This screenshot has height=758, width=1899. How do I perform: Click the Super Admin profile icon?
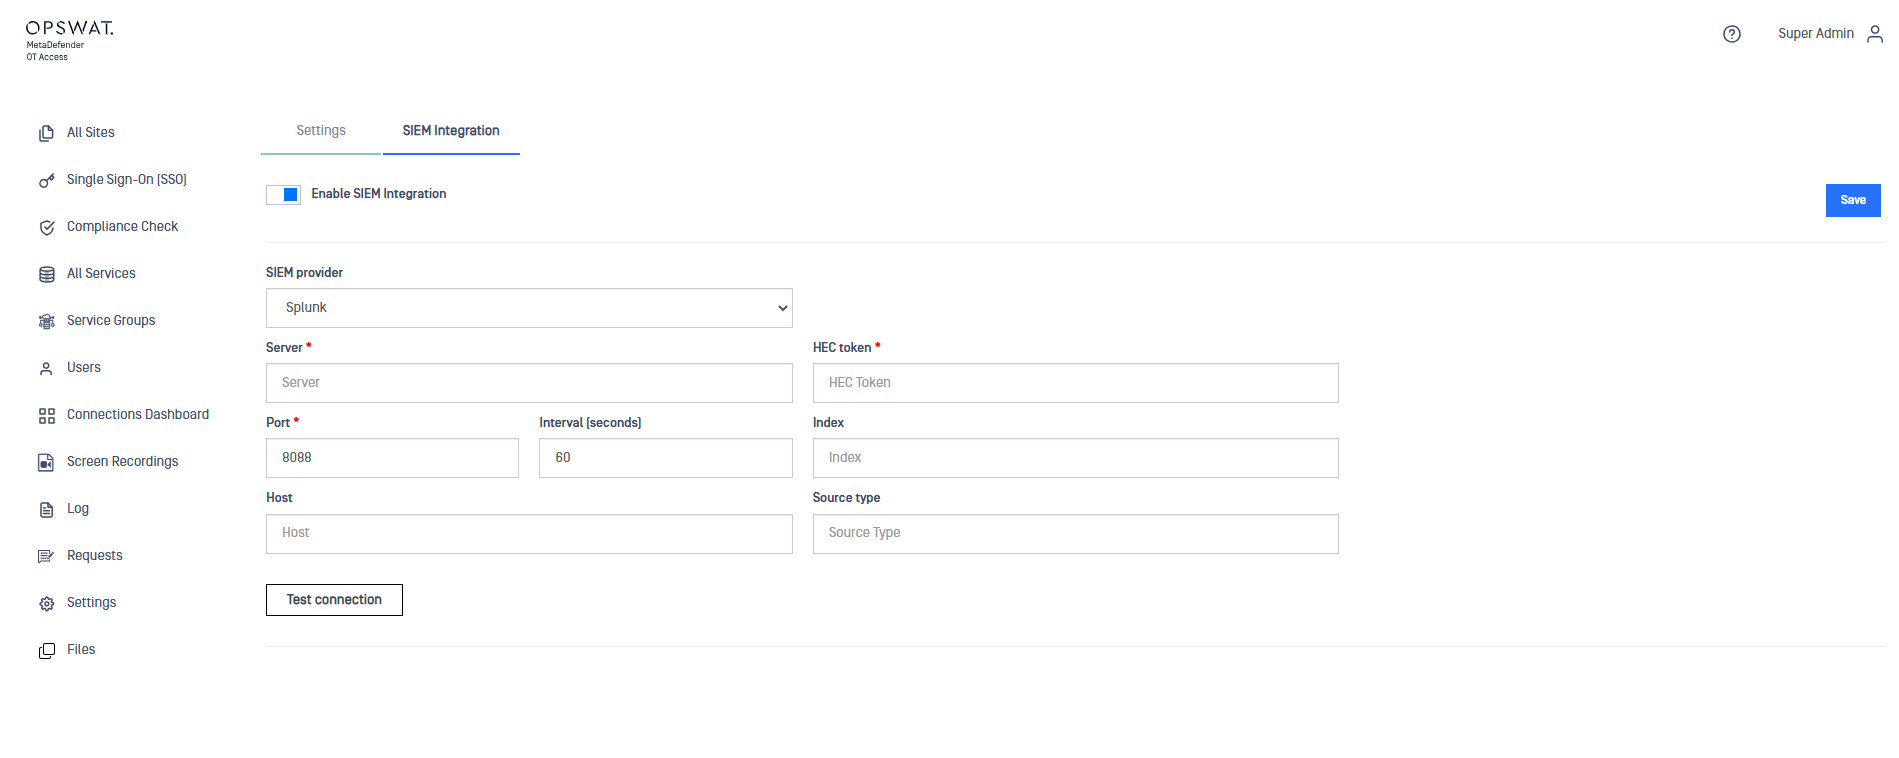(1875, 34)
